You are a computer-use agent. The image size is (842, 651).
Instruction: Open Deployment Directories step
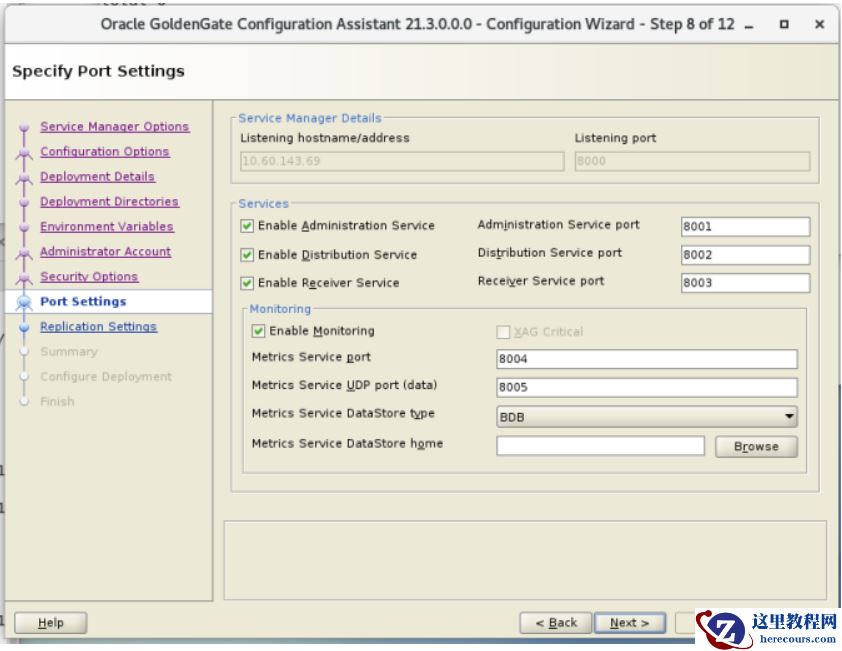pyautogui.click(x=110, y=202)
